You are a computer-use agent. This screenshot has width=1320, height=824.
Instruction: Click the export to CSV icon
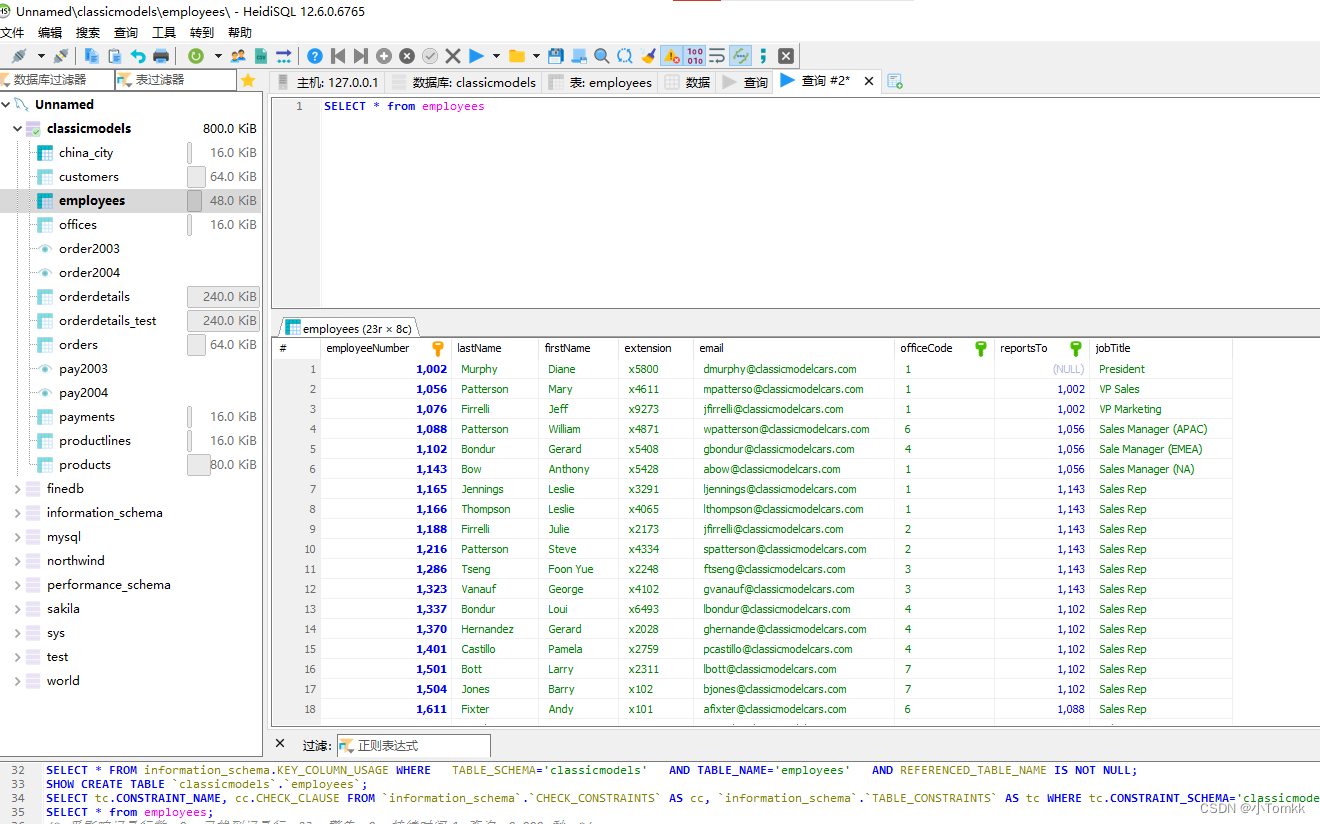click(x=261, y=55)
